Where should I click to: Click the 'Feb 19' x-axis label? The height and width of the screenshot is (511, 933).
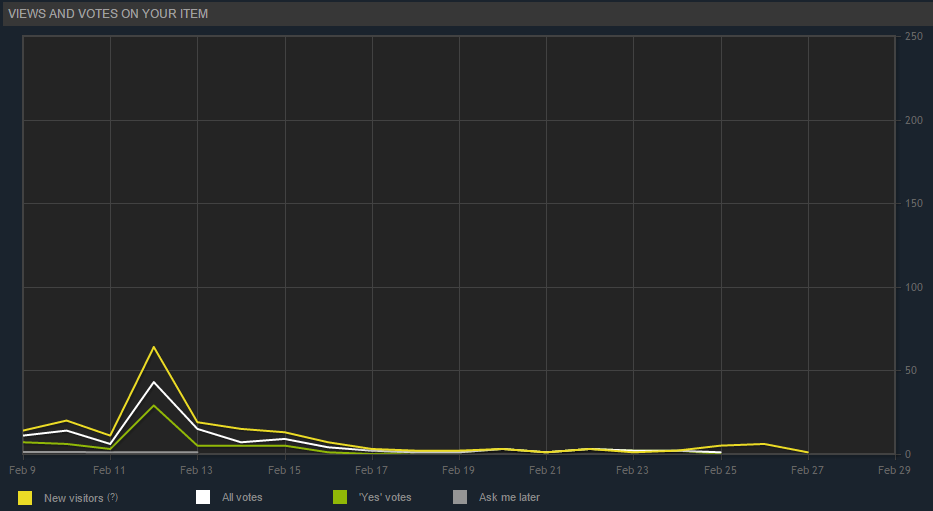[x=458, y=470]
